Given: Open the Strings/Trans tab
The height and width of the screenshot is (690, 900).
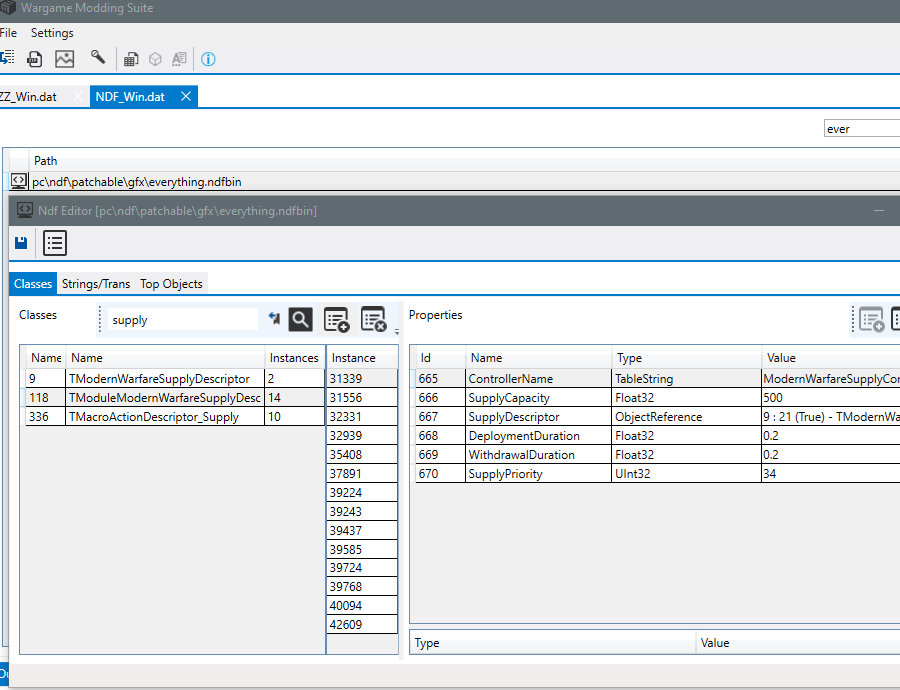Looking at the screenshot, I should (x=96, y=284).
